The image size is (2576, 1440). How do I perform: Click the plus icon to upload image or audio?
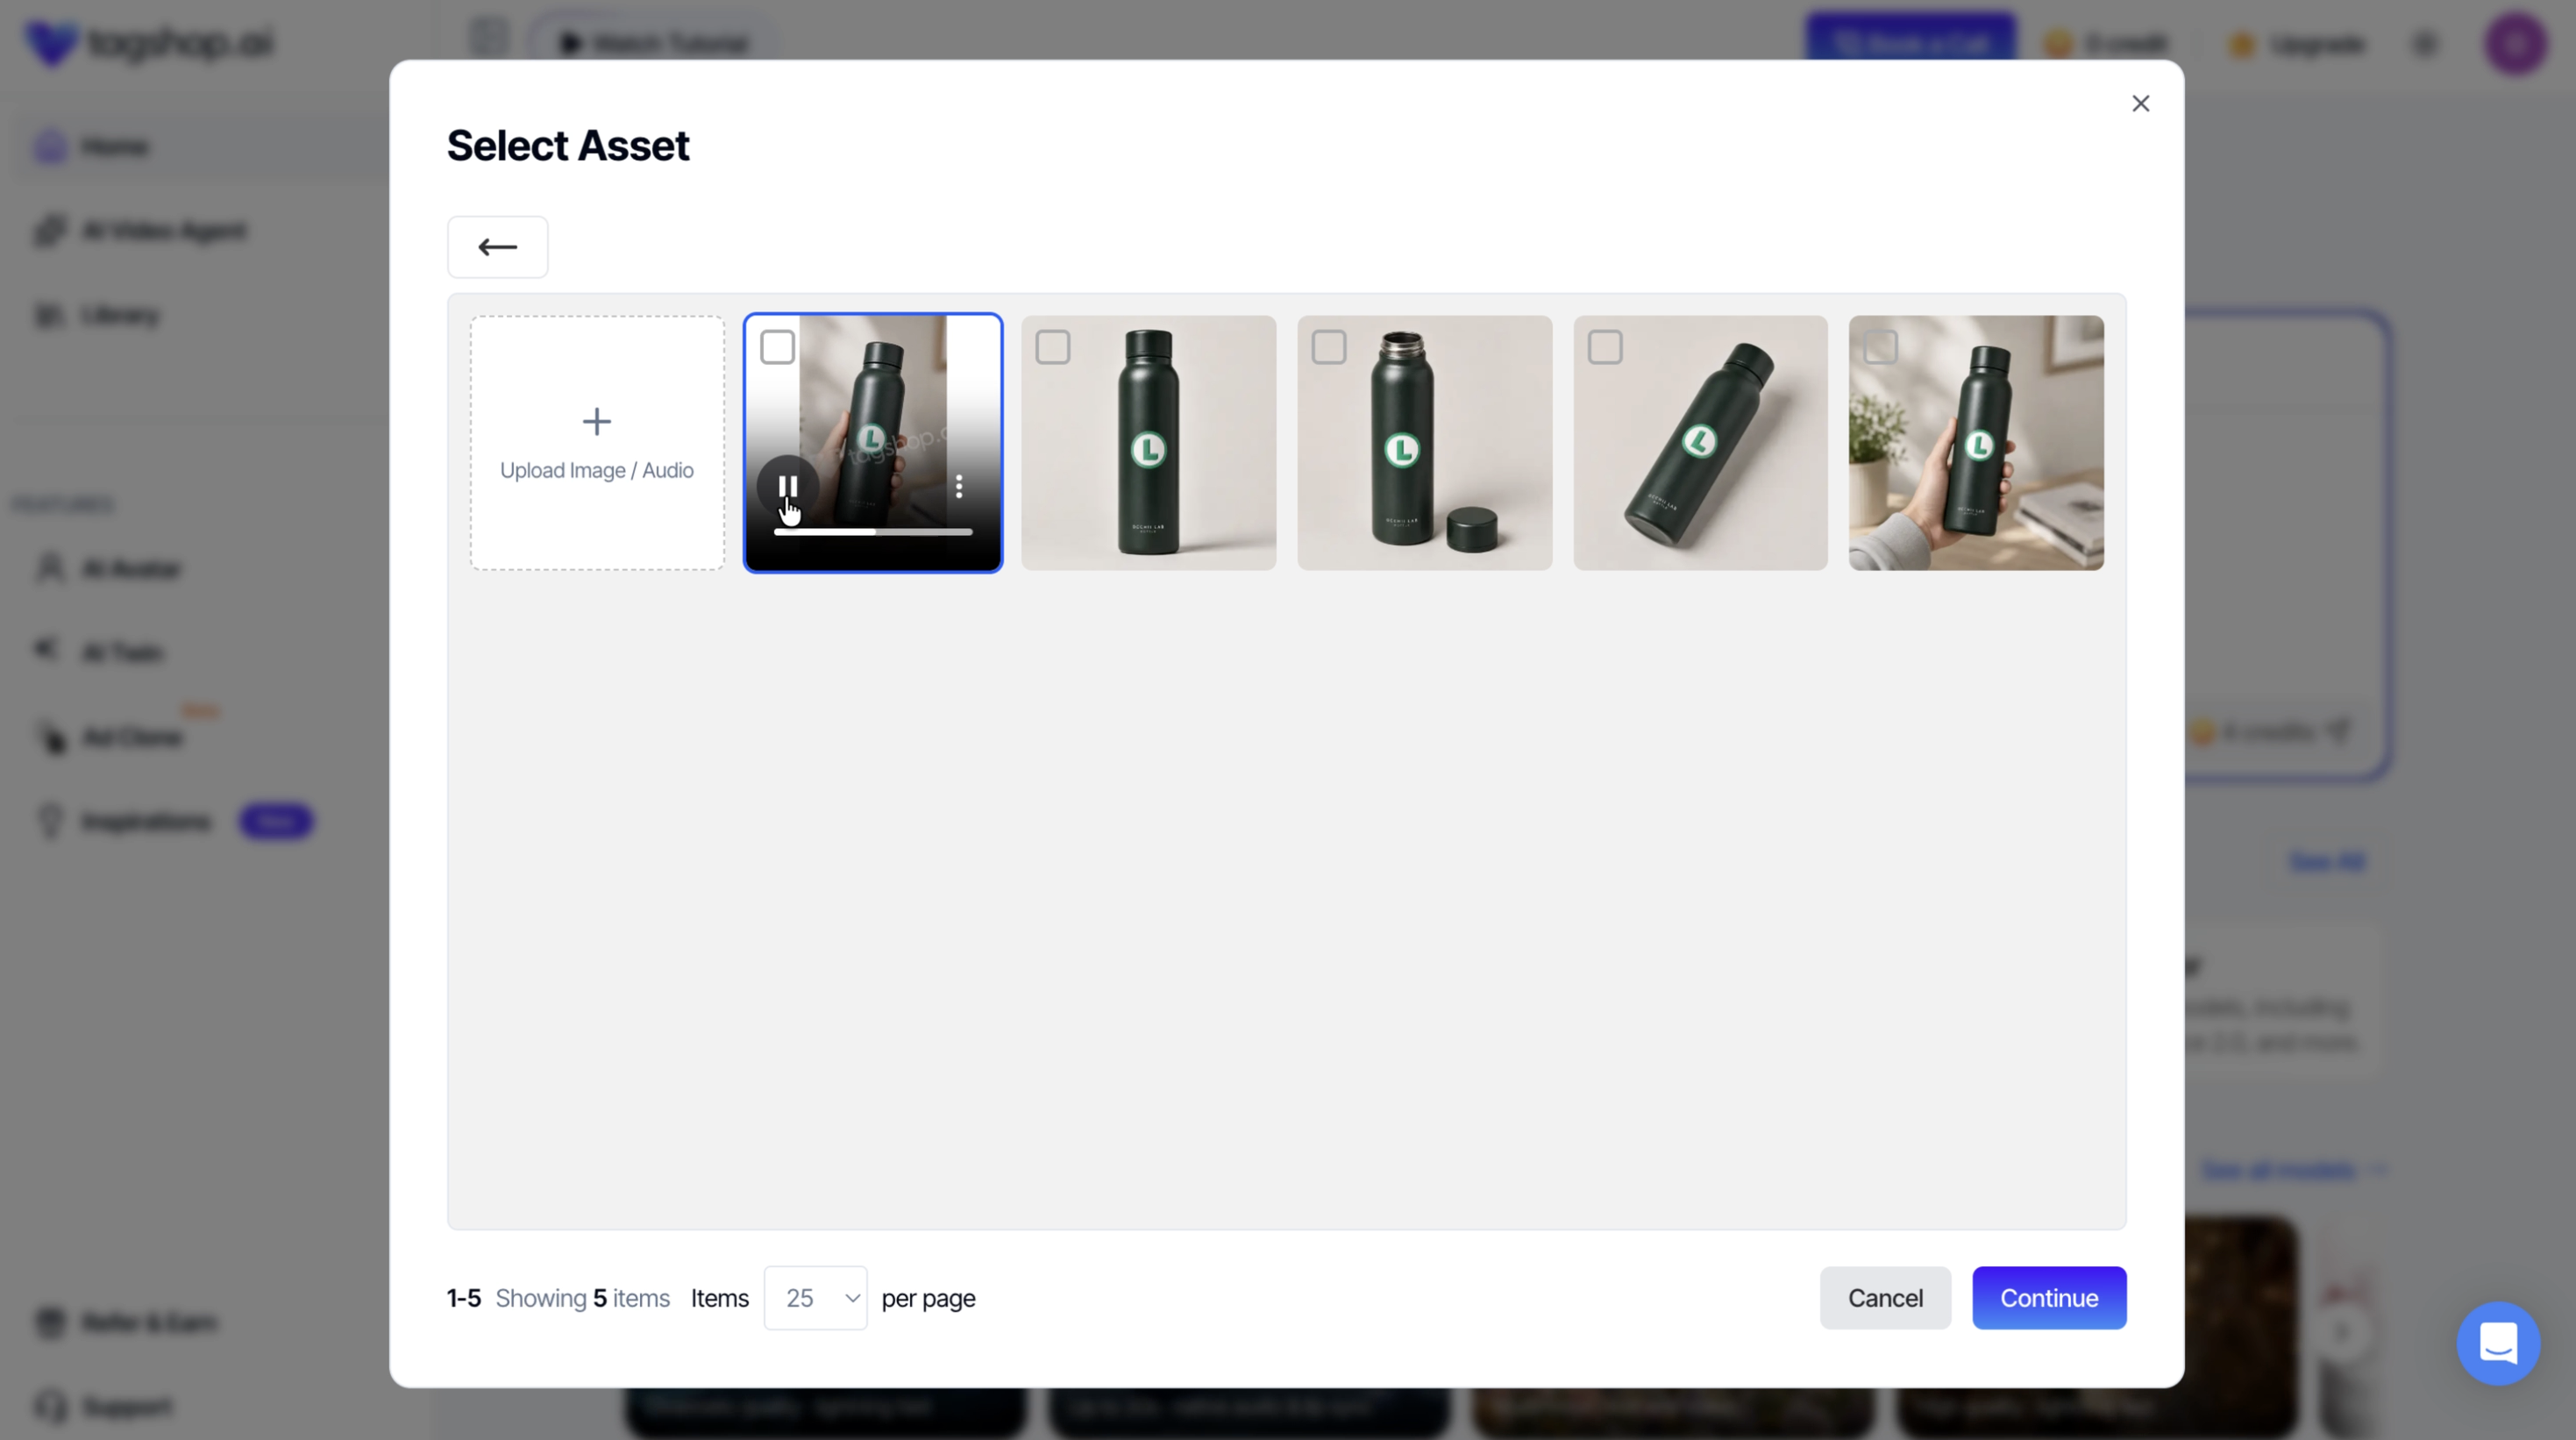click(597, 421)
